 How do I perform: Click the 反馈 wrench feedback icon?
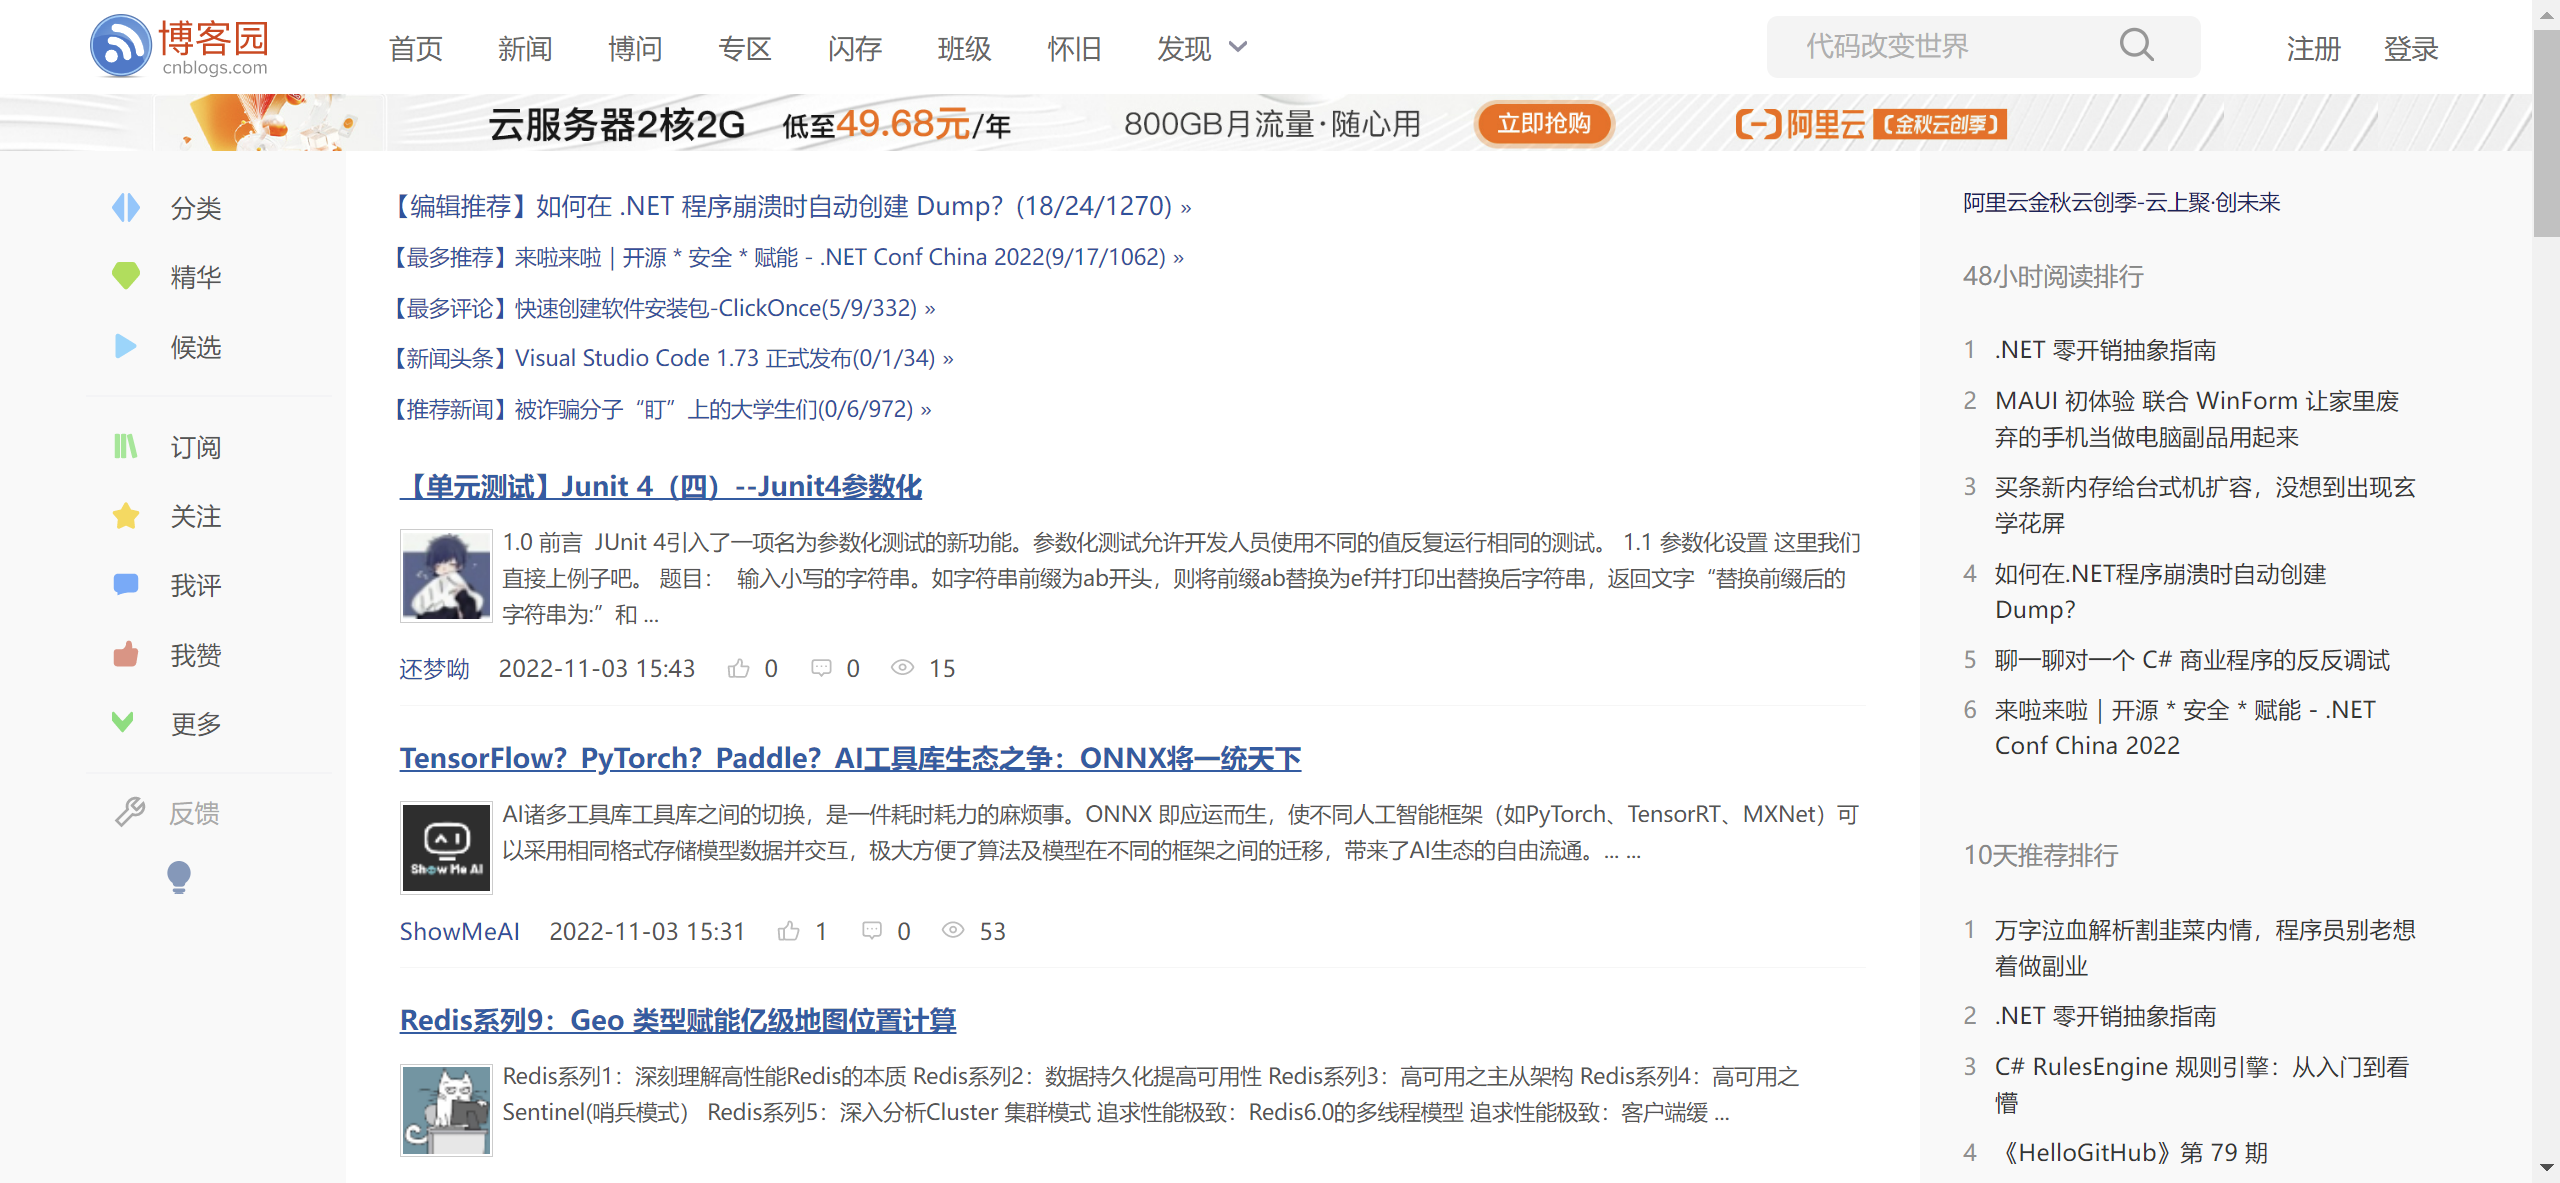[130, 812]
